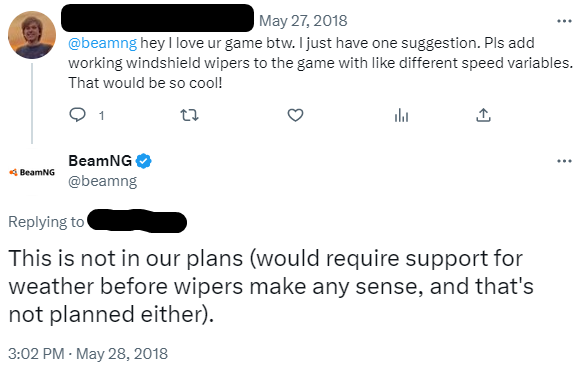This screenshot has height=380, width=586.
Task: Click the original tweet's suggestion text
Action: 320,63
